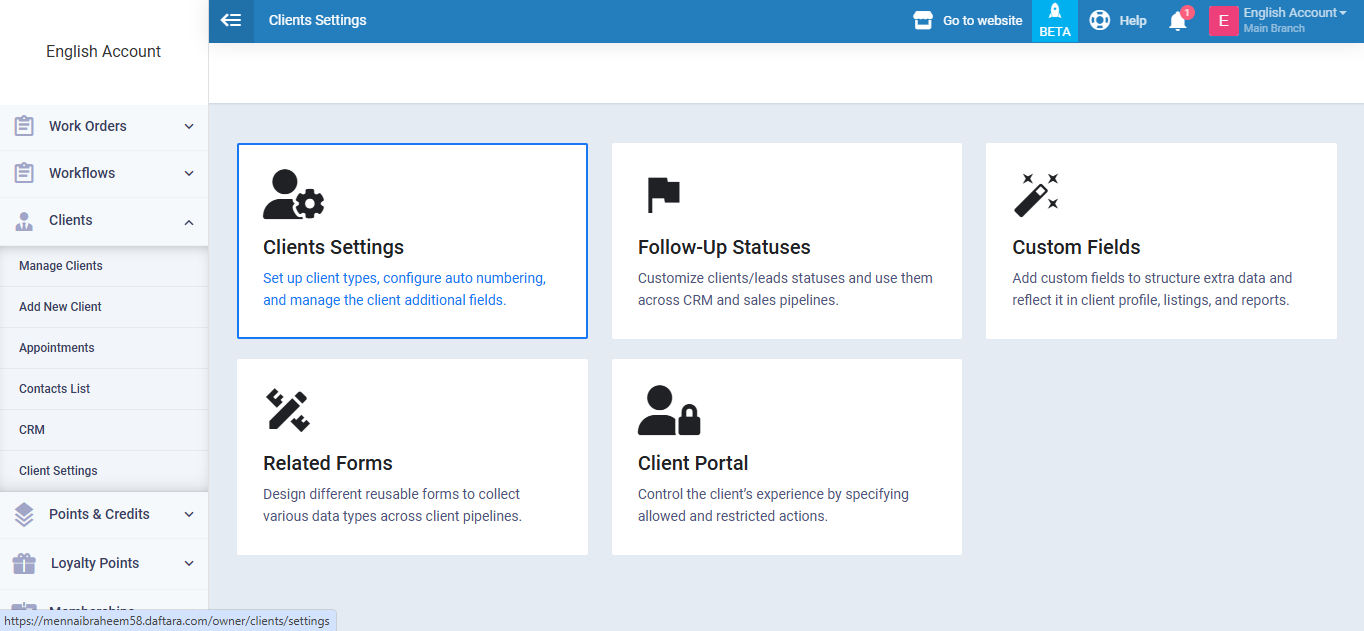The image size is (1364, 631).
Task: Click the Follow-Up Statuses flag icon
Action: [x=662, y=195]
